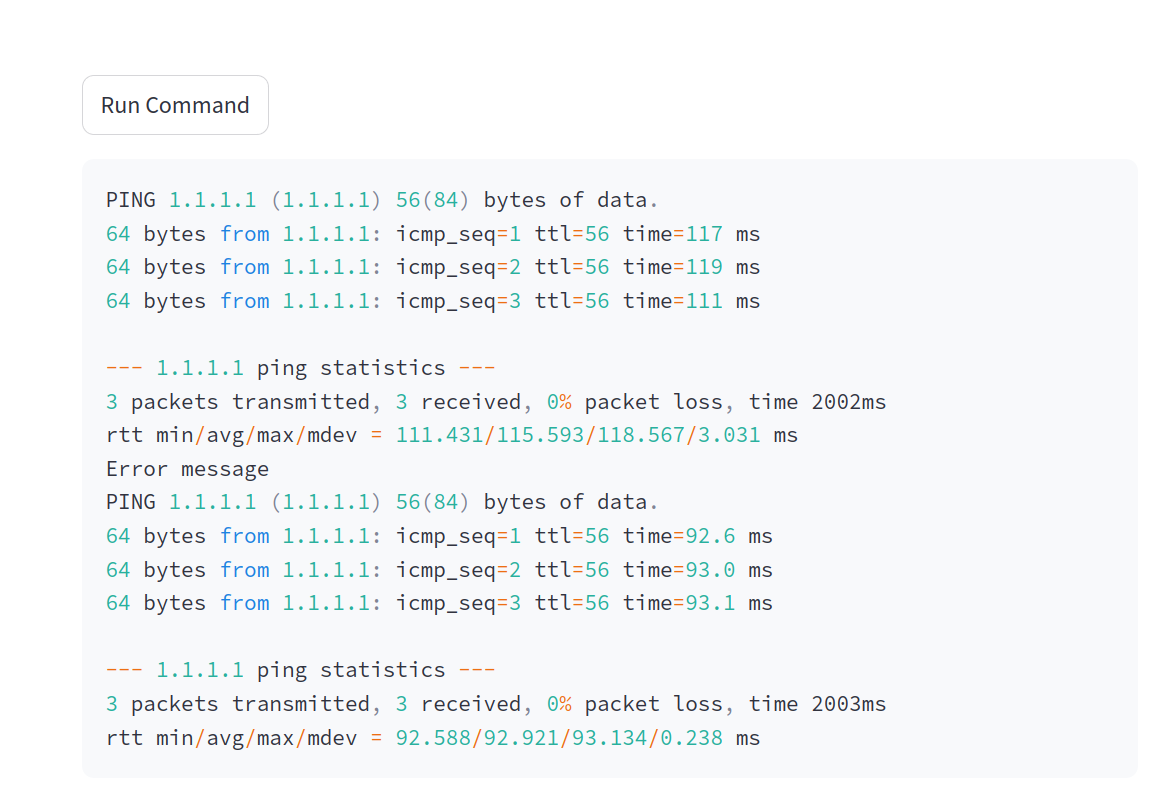Click the reply line with time=111 ms
The height and width of the screenshot is (810, 1163).
[x=433, y=301]
